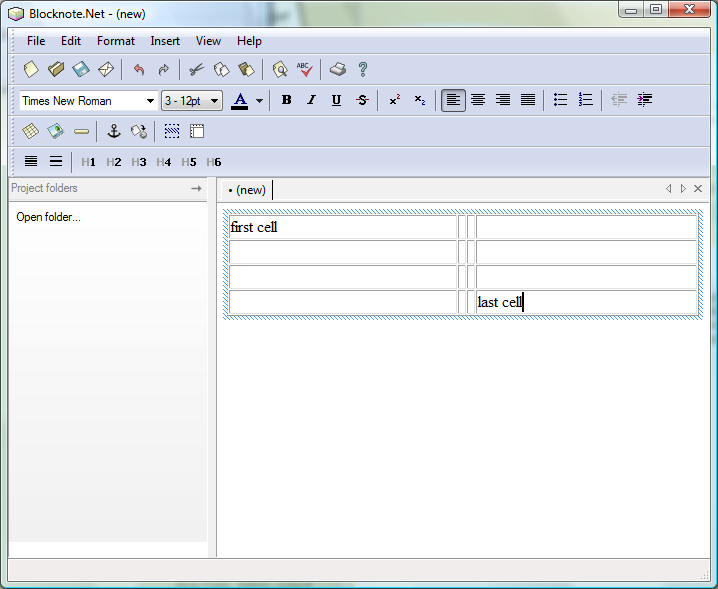Apply Heading 6 style

(214, 162)
